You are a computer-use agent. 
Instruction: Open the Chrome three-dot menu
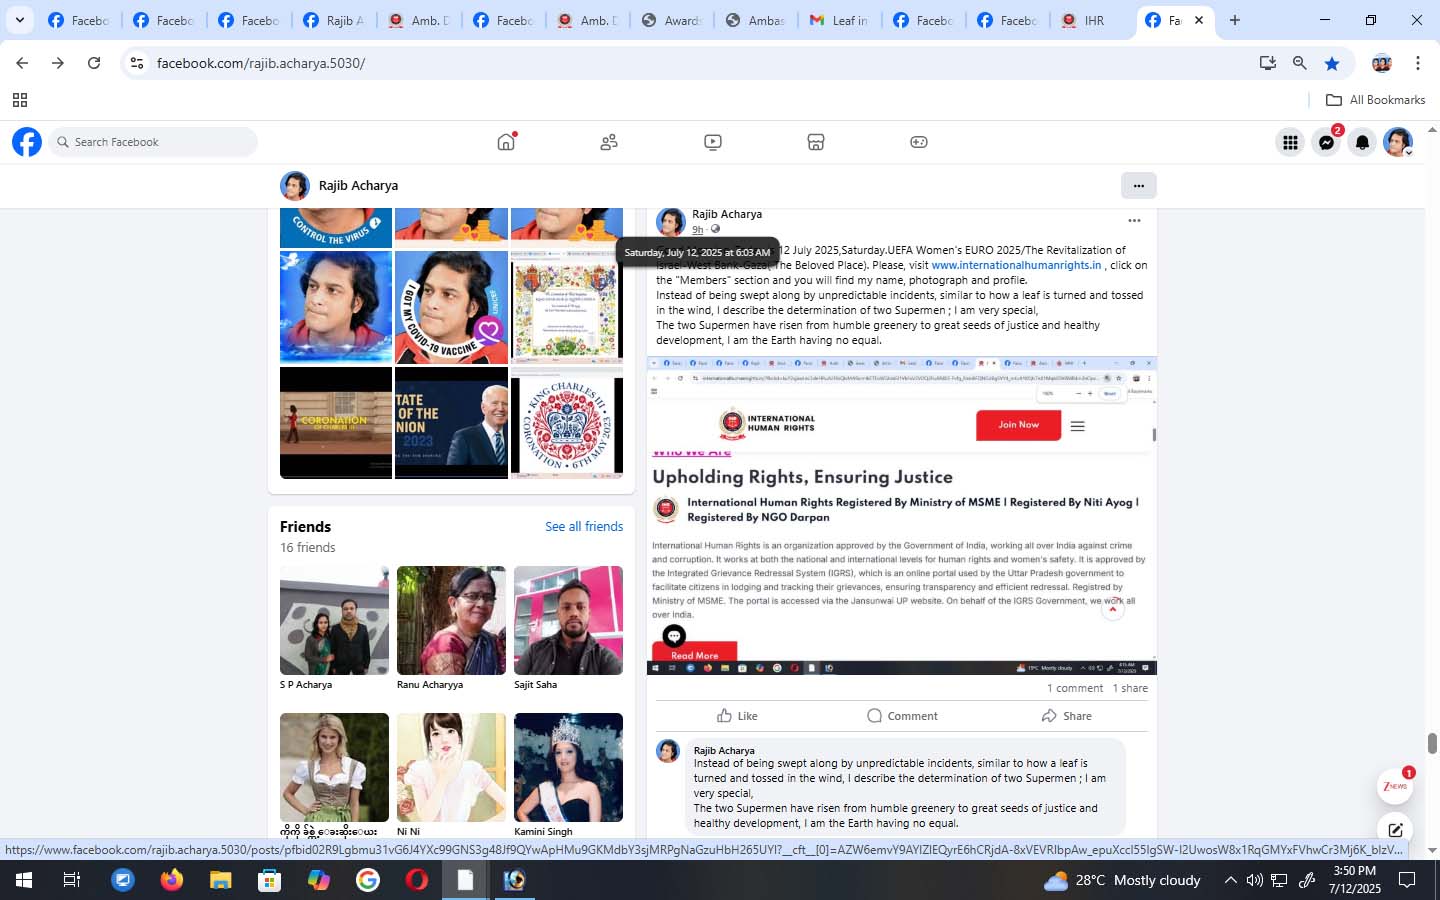pyautogui.click(x=1417, y=63)
